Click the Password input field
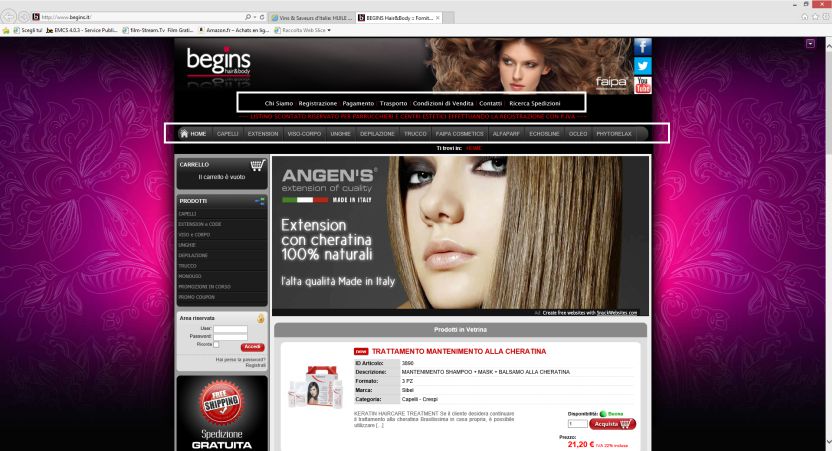832x451 pixels. pos(230,336)
